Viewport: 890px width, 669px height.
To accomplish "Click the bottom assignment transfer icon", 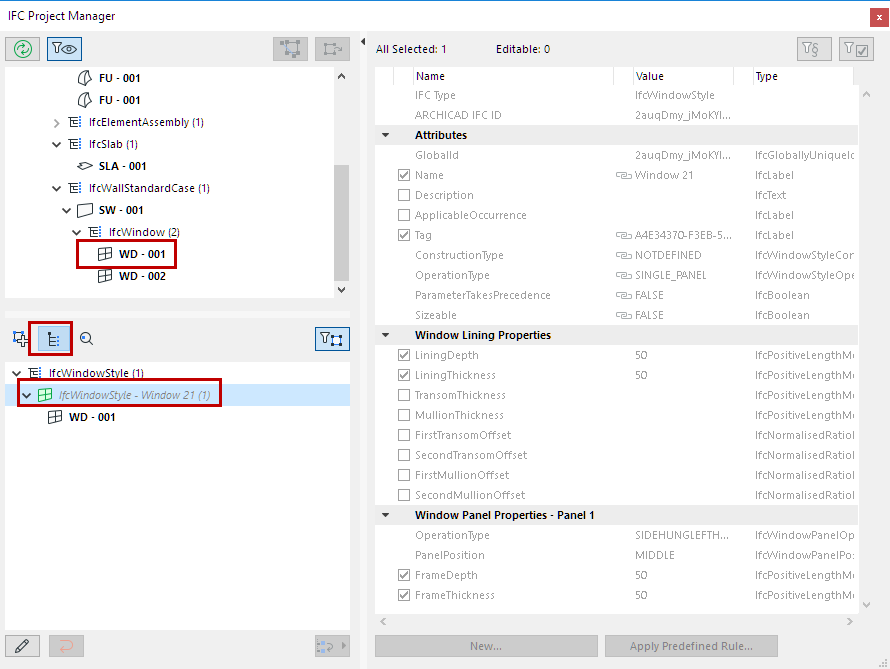I will pos(332,646).
